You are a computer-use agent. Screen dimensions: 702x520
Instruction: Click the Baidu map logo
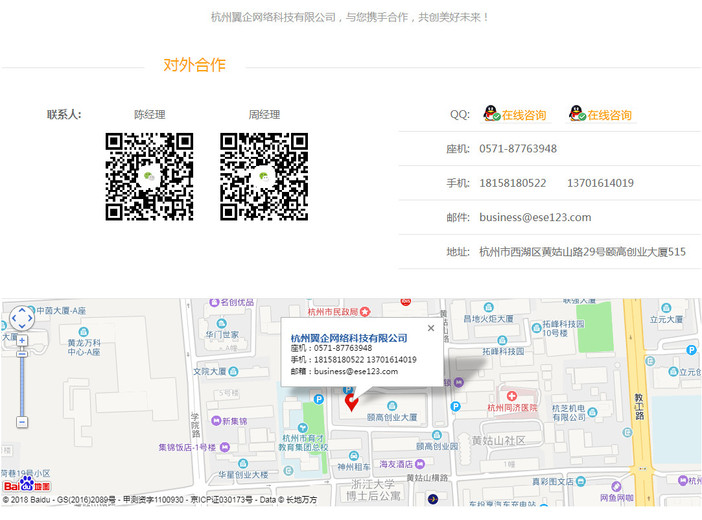tap(25, 484)
